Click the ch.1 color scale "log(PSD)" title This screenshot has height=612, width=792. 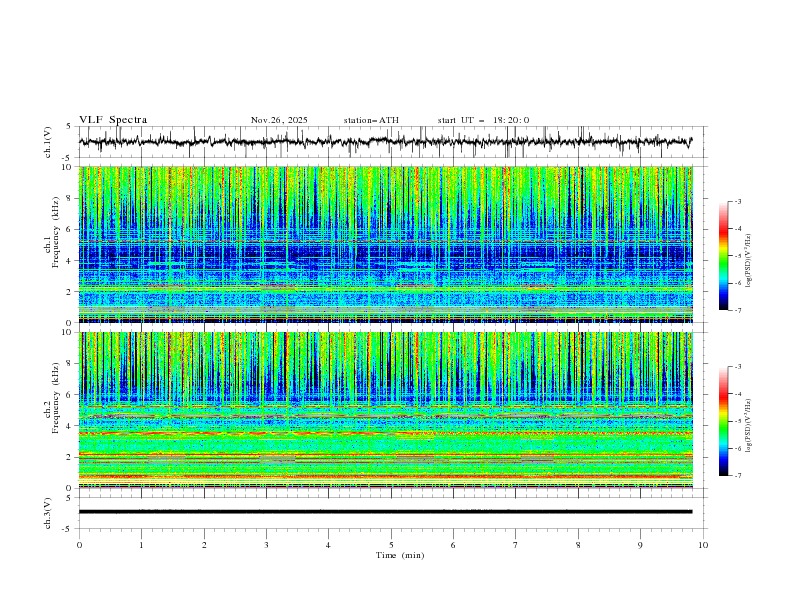(x=748, y=261)
